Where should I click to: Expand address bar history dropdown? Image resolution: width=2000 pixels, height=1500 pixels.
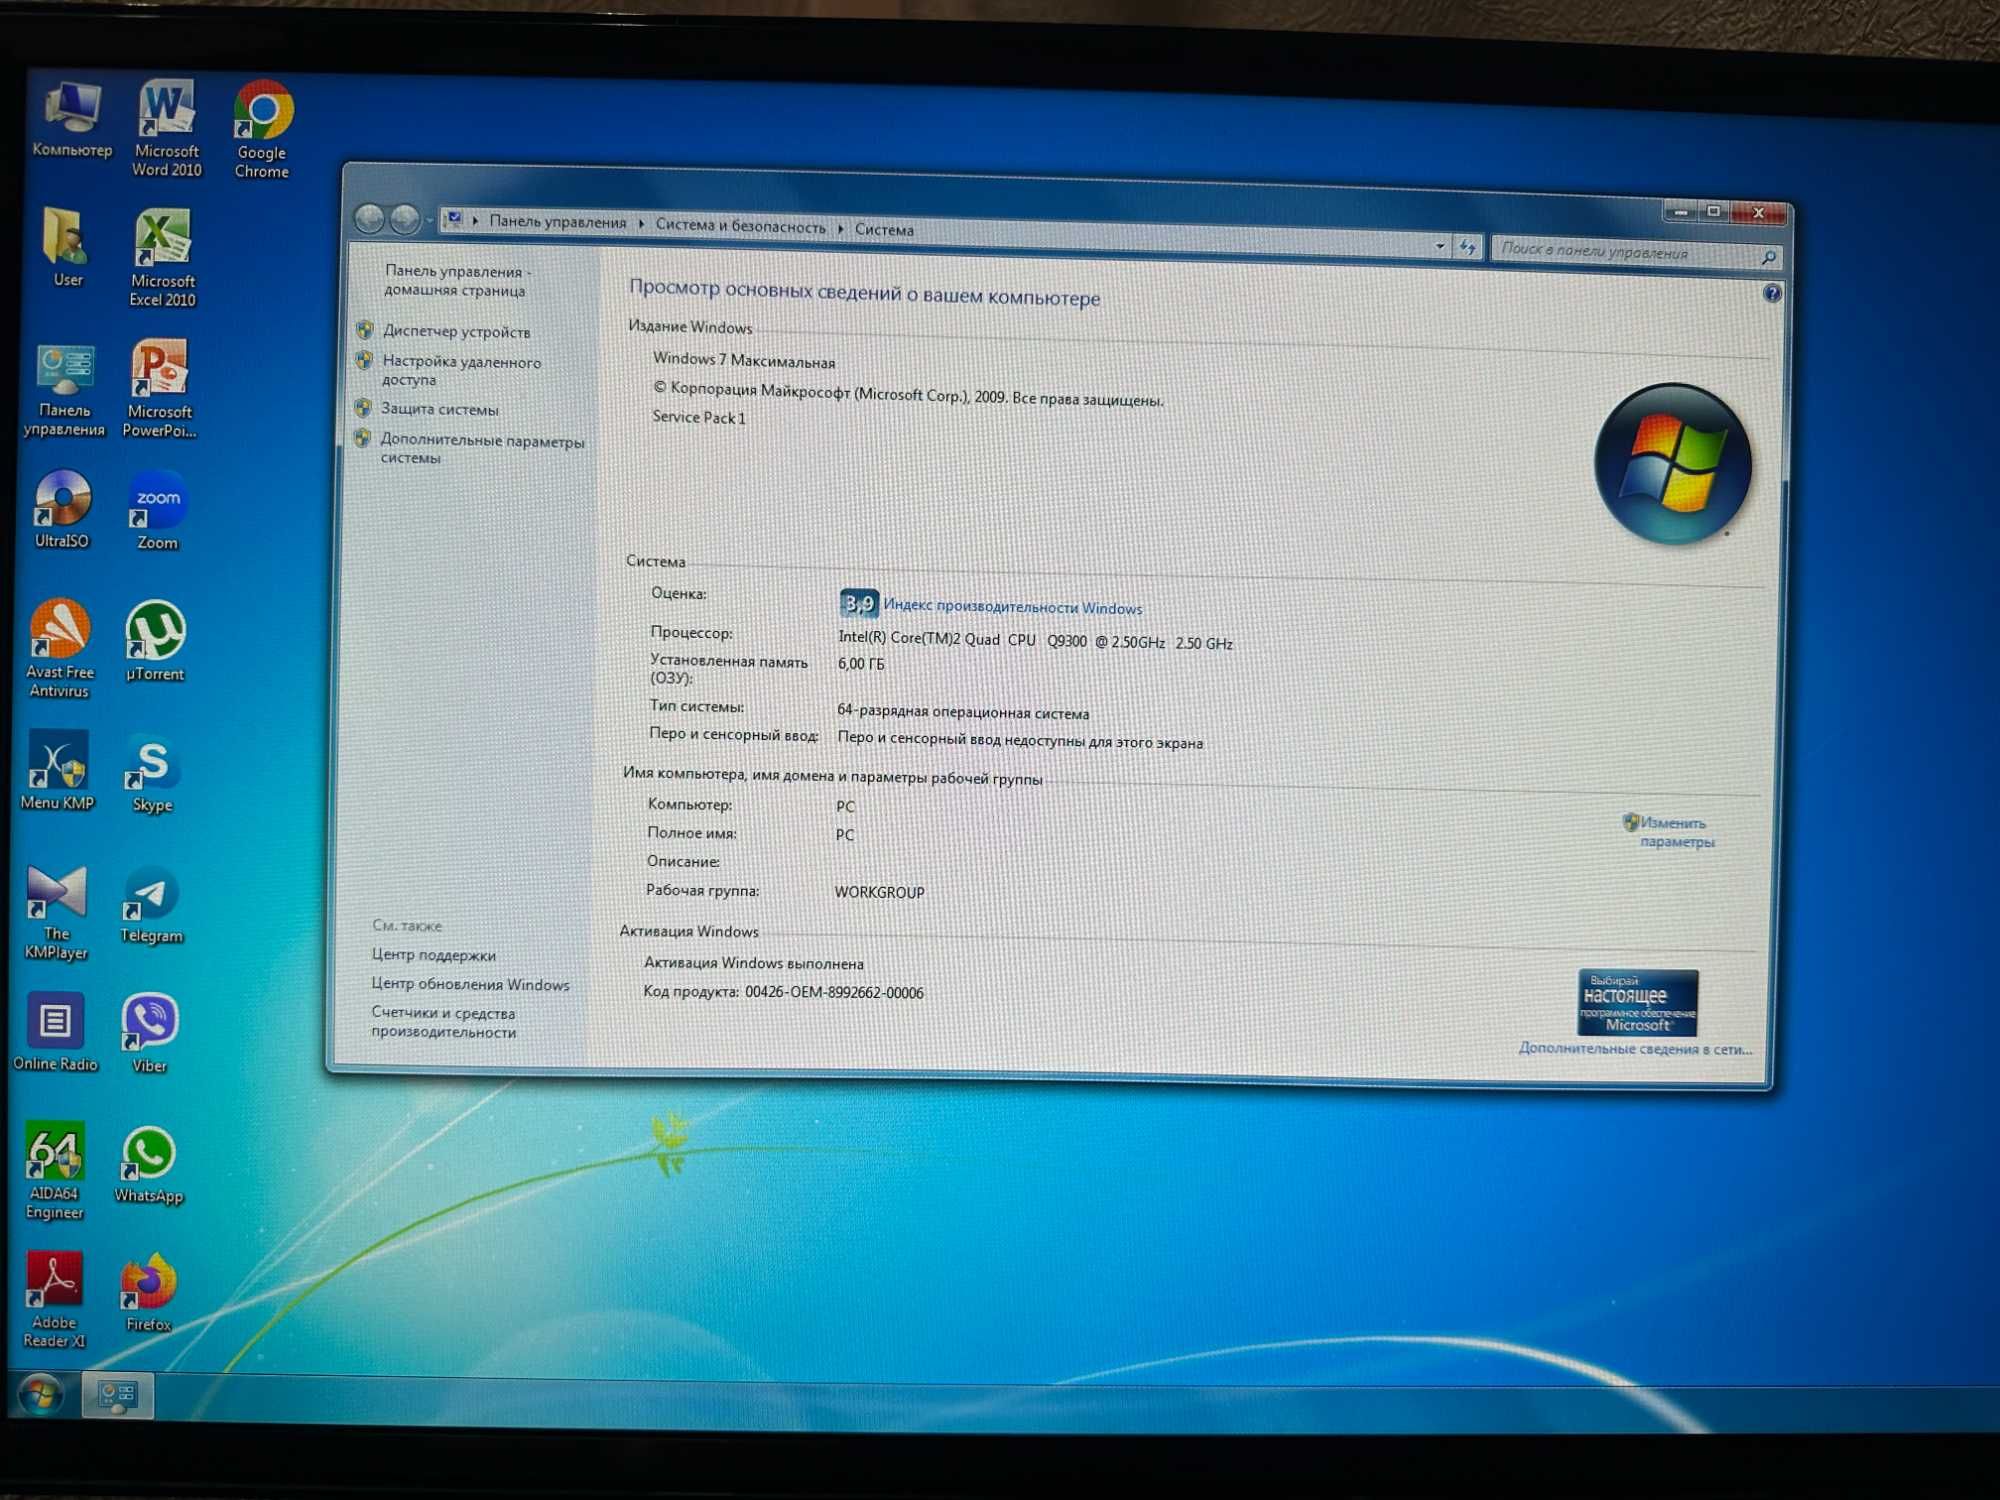1440,246
